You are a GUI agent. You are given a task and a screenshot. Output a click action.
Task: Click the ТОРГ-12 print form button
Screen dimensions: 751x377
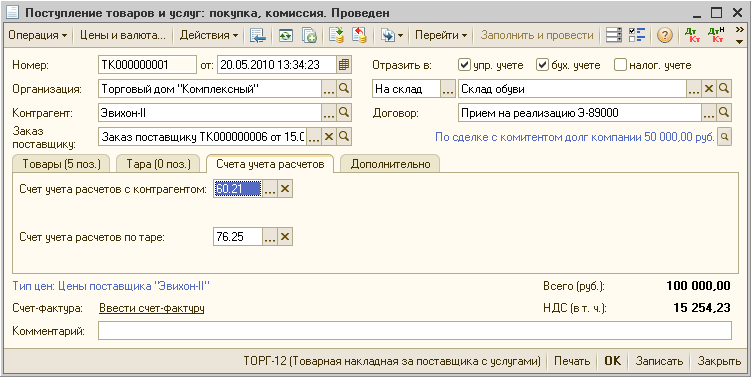point(392,361)
